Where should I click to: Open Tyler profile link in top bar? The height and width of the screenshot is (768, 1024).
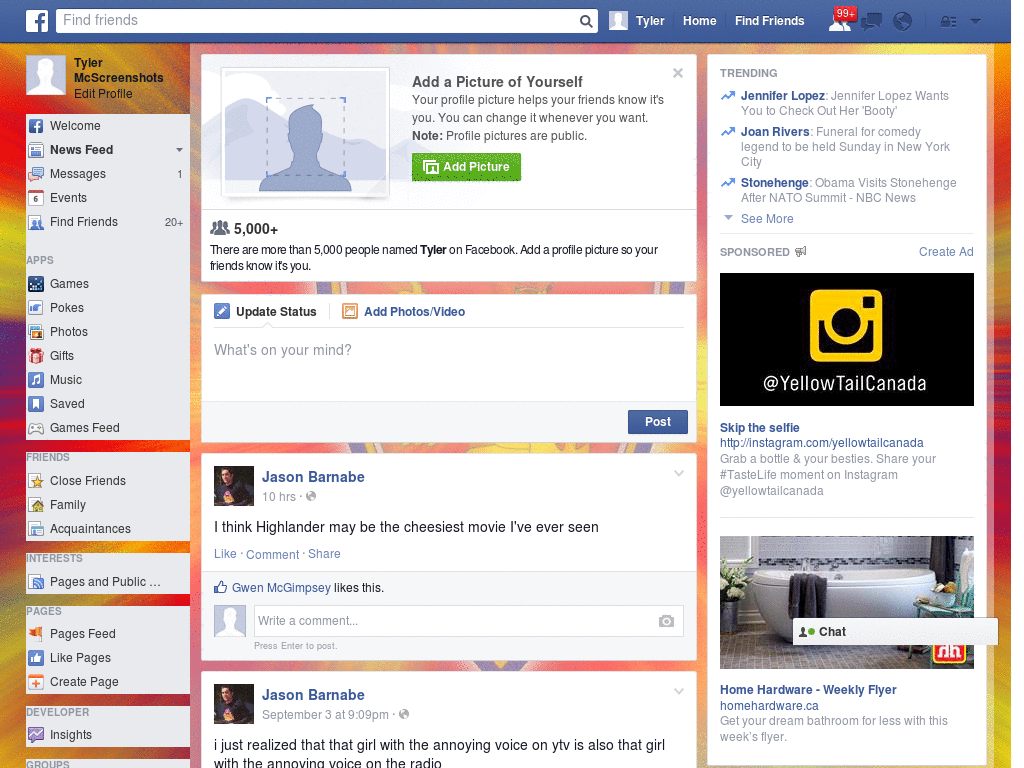(650, 21)
